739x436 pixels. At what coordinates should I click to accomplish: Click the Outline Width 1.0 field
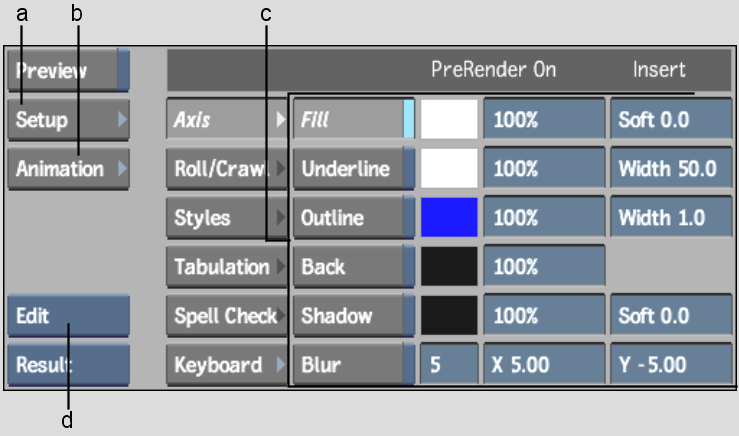pos(671,217)
